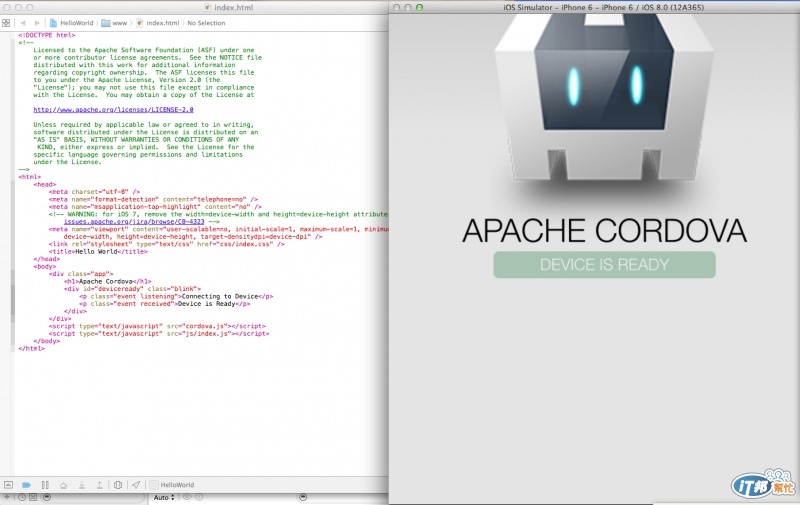The image size is (800, 505).
Task: Click the meta charset utf-8 line
Action: 94,192
